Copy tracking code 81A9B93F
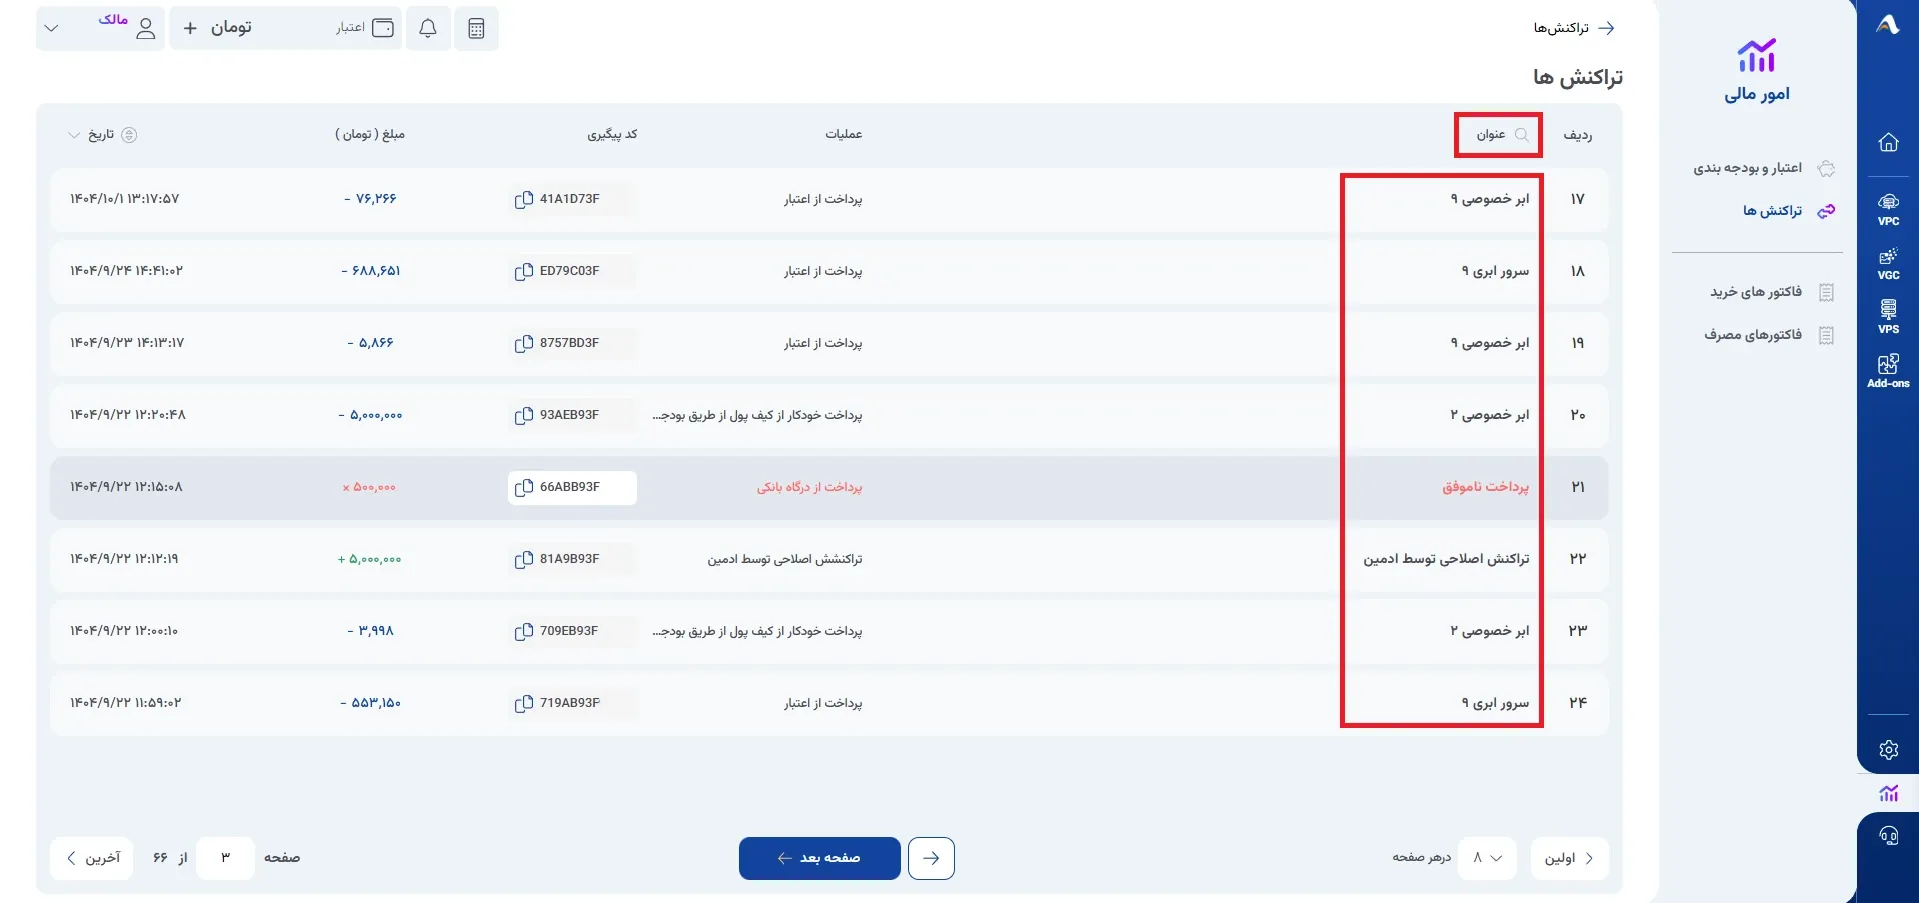Viewport: 1919px width, 903px height. 523,559
